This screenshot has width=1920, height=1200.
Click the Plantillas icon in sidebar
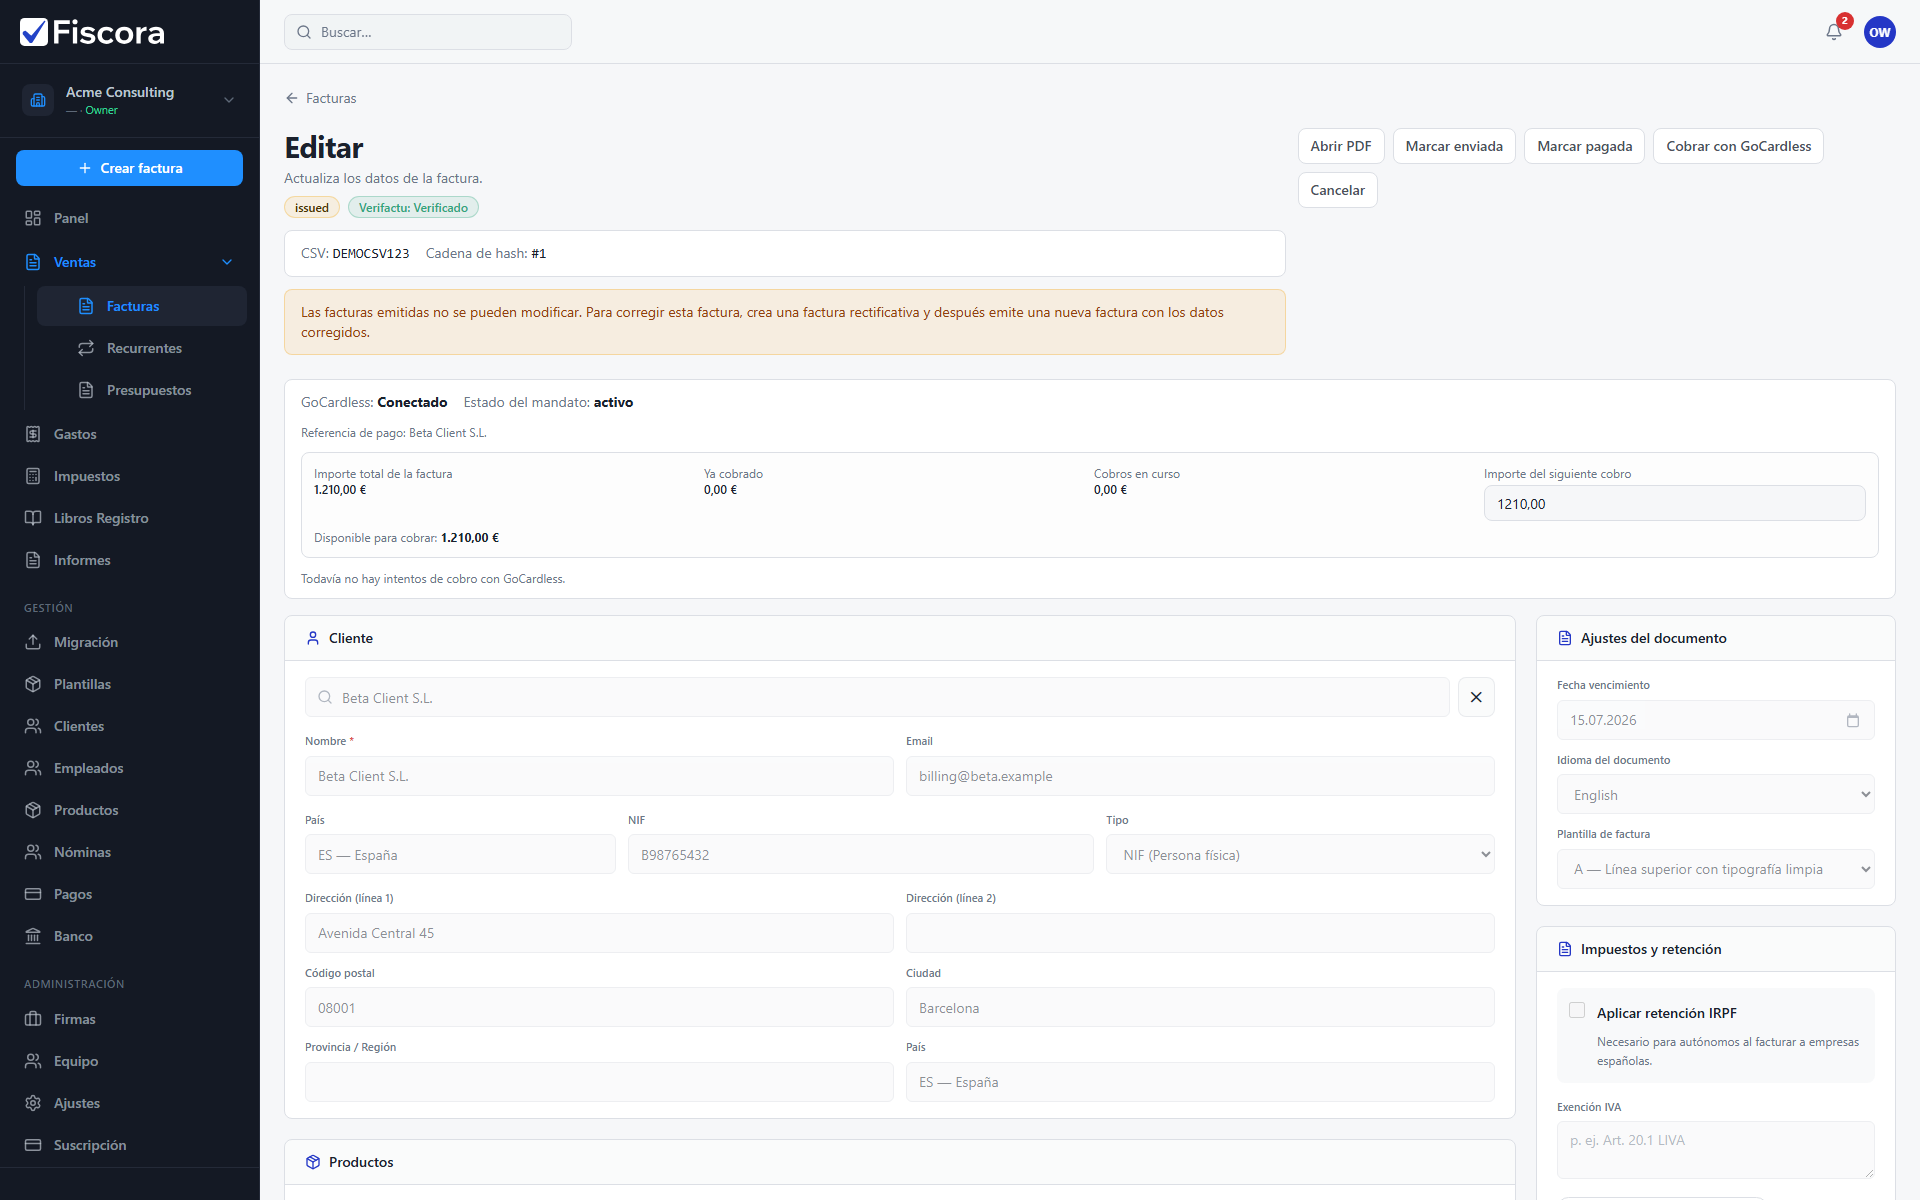(x=33, y=684)
